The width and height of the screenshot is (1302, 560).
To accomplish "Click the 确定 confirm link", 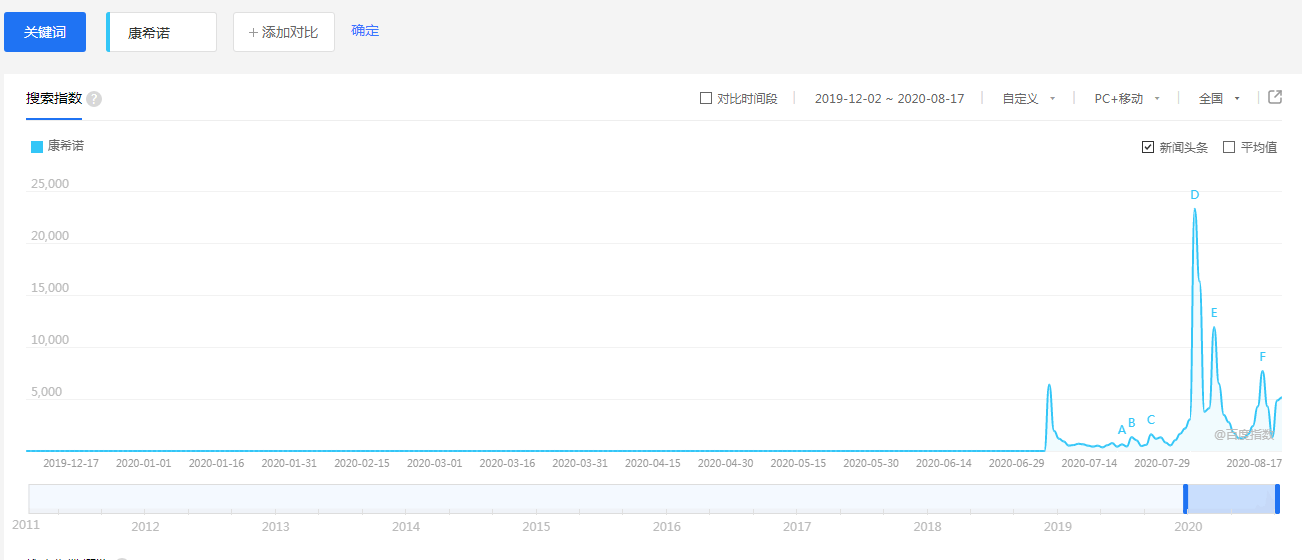I will point(365,30).
